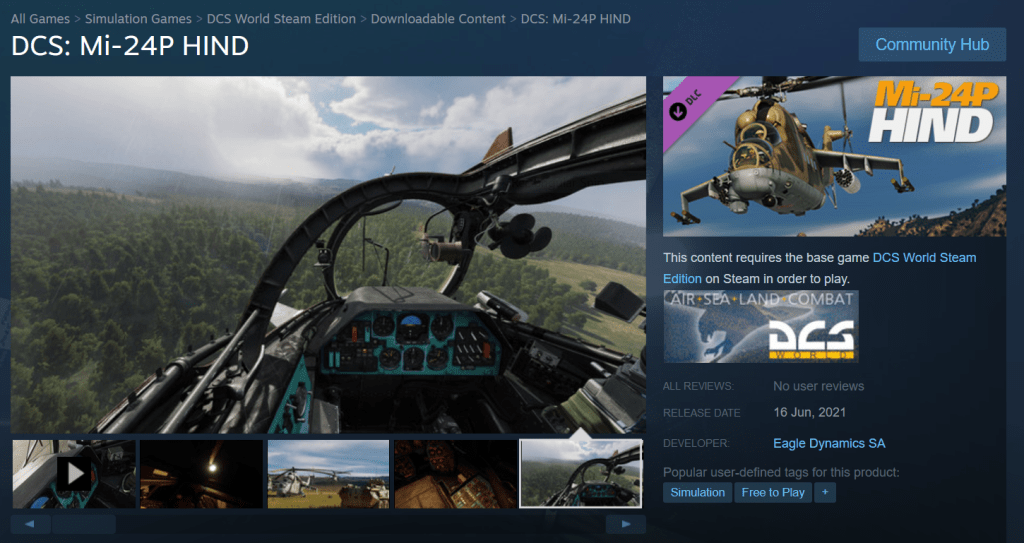Go to All Games breadcrumb
This screenshot has height=543, width=1024.
click(41, 19)
